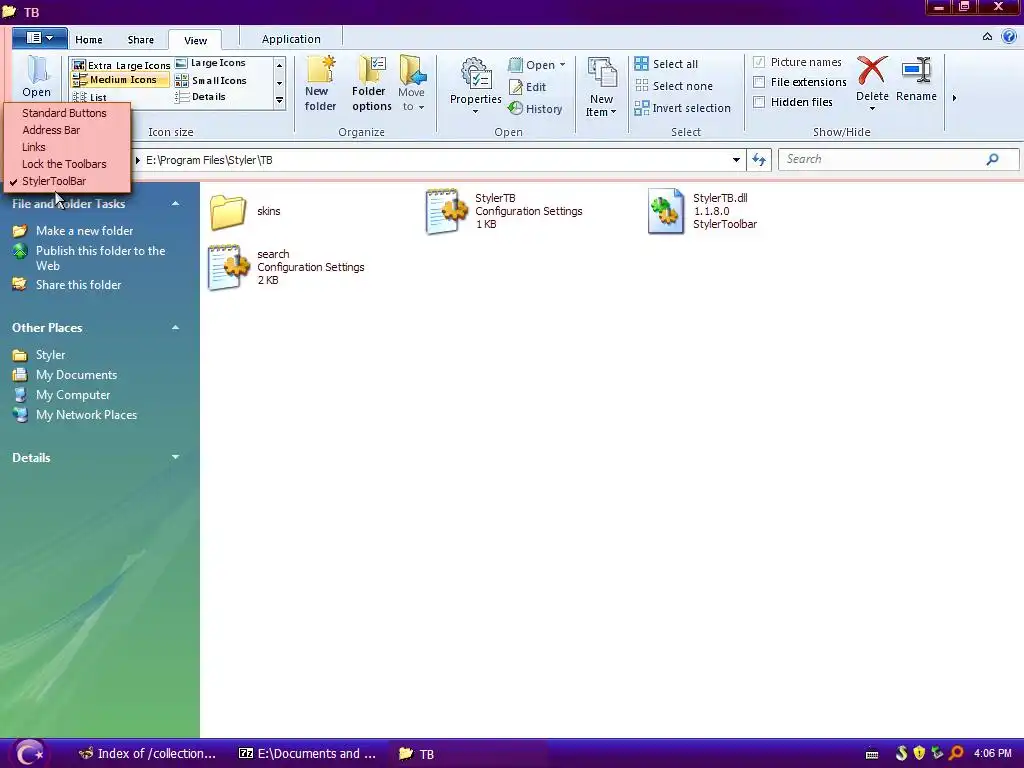Switch to Small Icons view
Image resolution: width=1024 pixels, height=768 pixels.
[x=210, y=80]
